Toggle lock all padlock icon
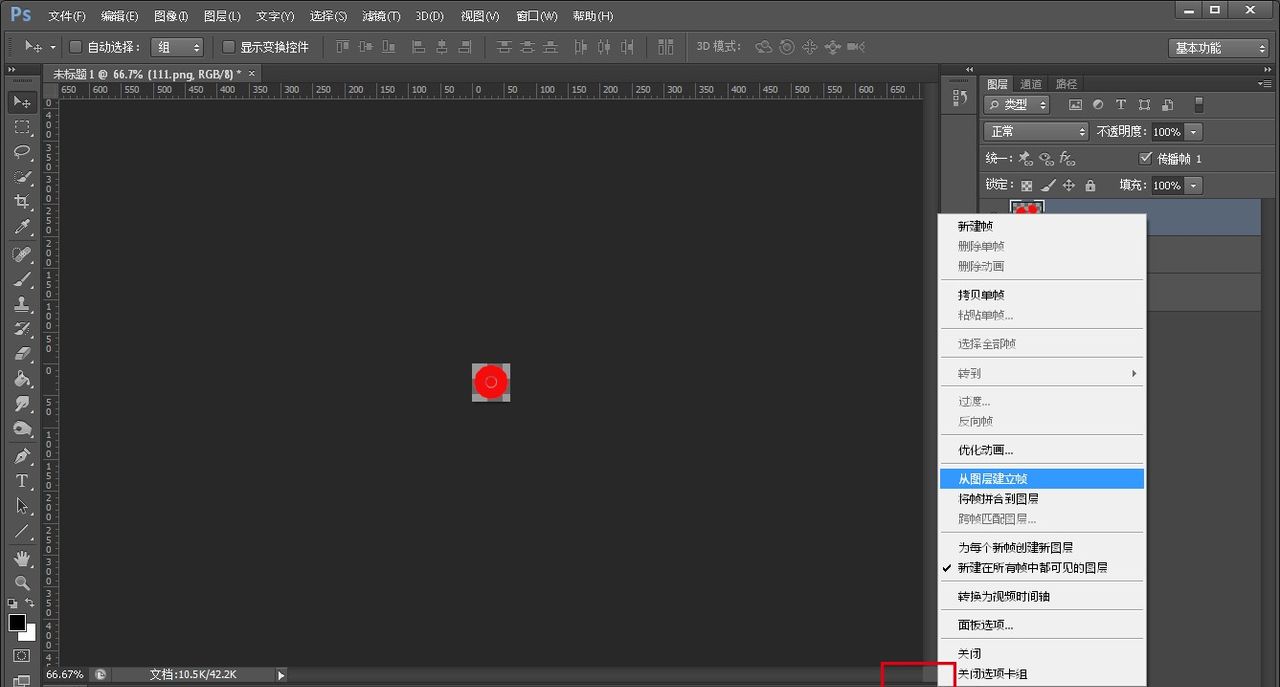The image size is (1280, 687). [1090, 185]
